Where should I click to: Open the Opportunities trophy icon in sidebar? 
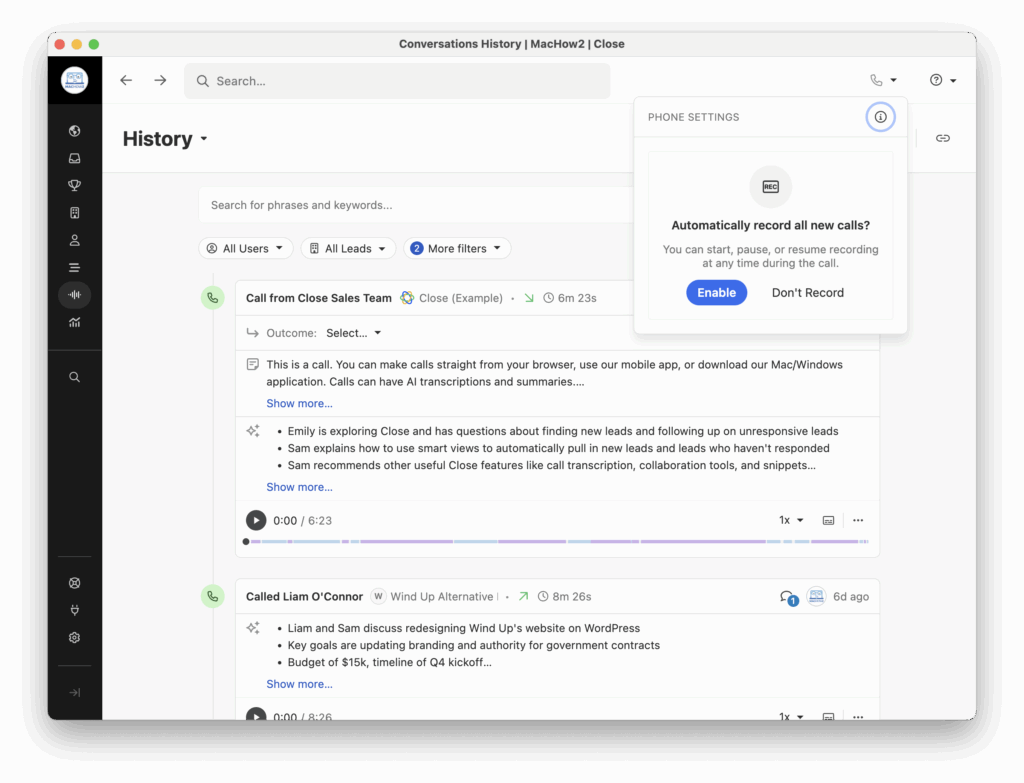coord(75,185)
